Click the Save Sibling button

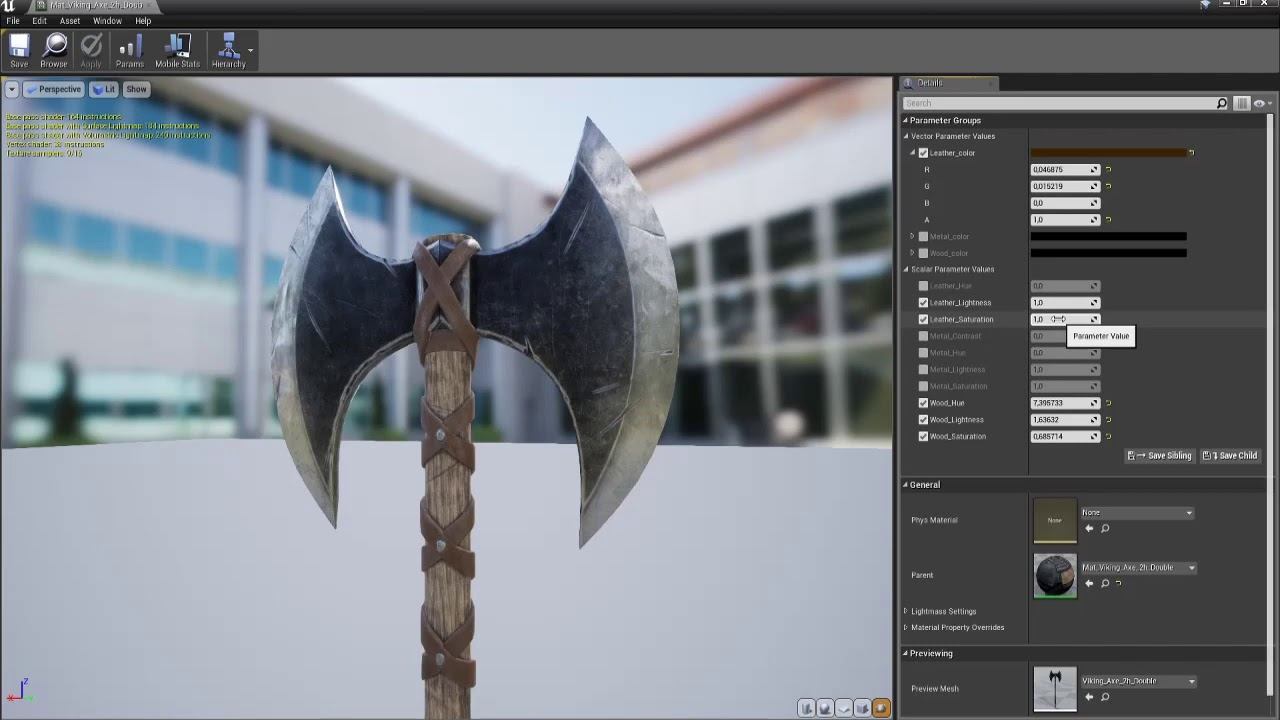point(1159,456)
